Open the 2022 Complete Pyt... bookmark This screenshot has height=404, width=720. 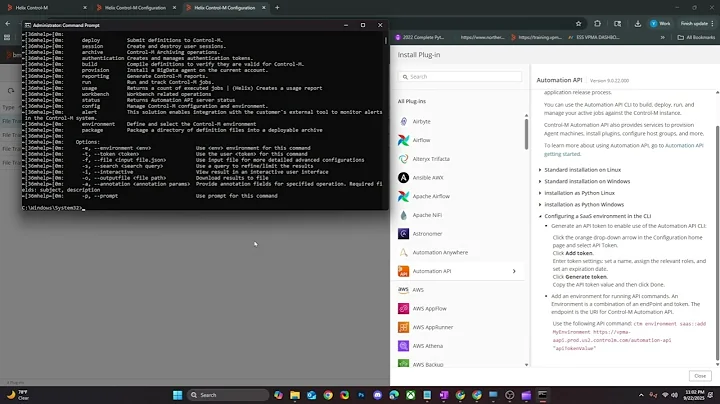tap(420, 37)
